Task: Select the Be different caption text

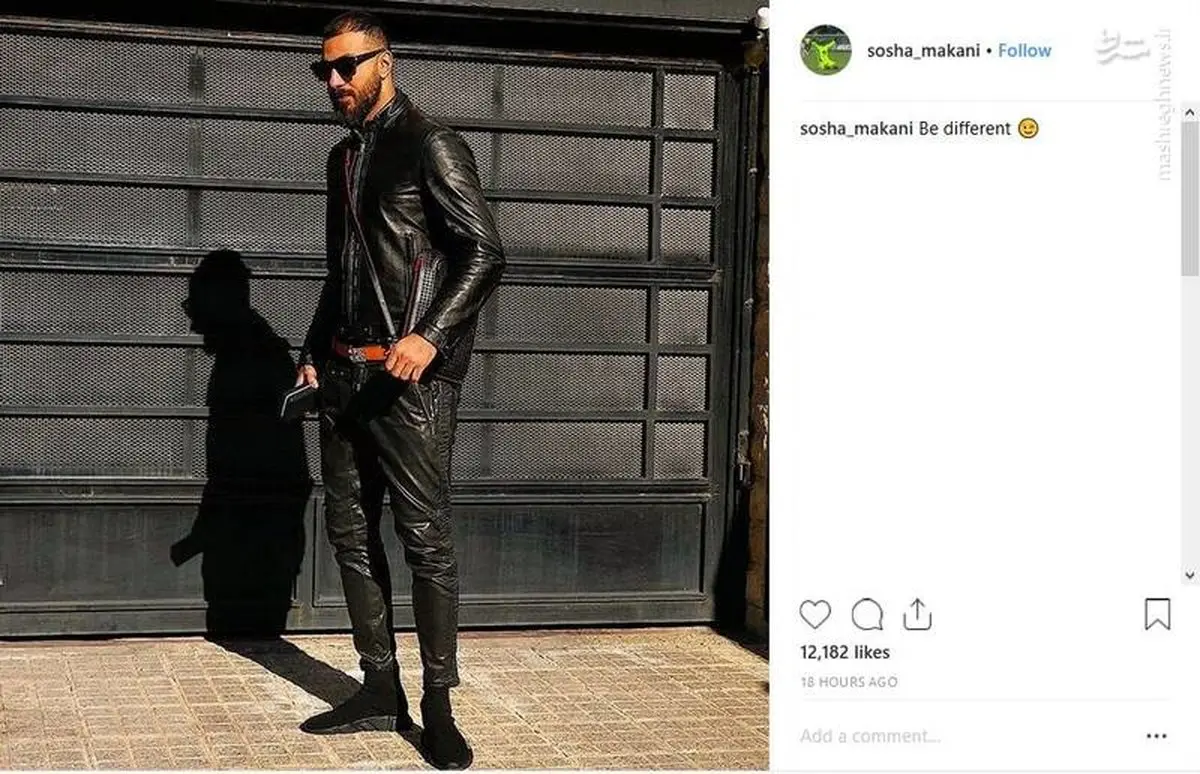Action: (x=964, y=129)
